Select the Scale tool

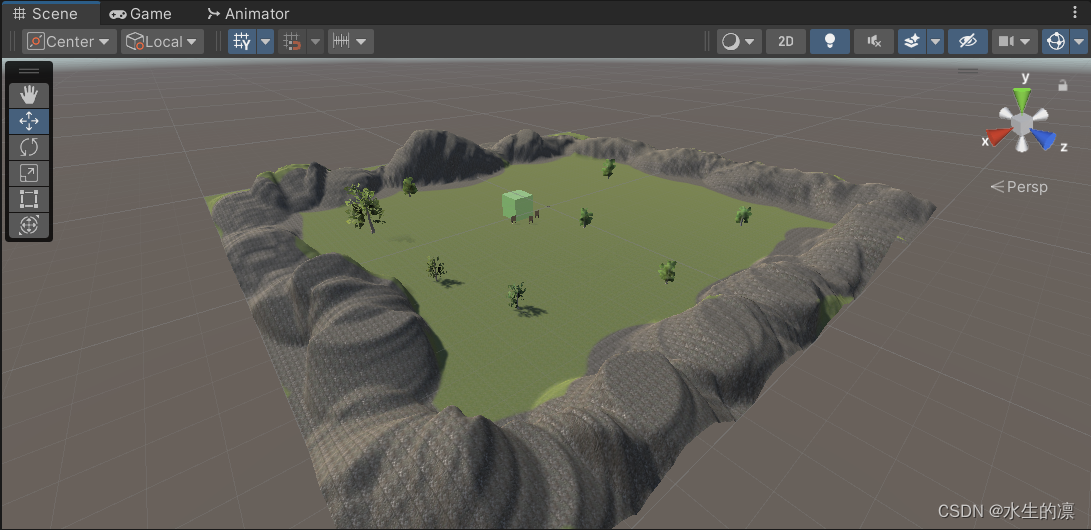point(29,173)
